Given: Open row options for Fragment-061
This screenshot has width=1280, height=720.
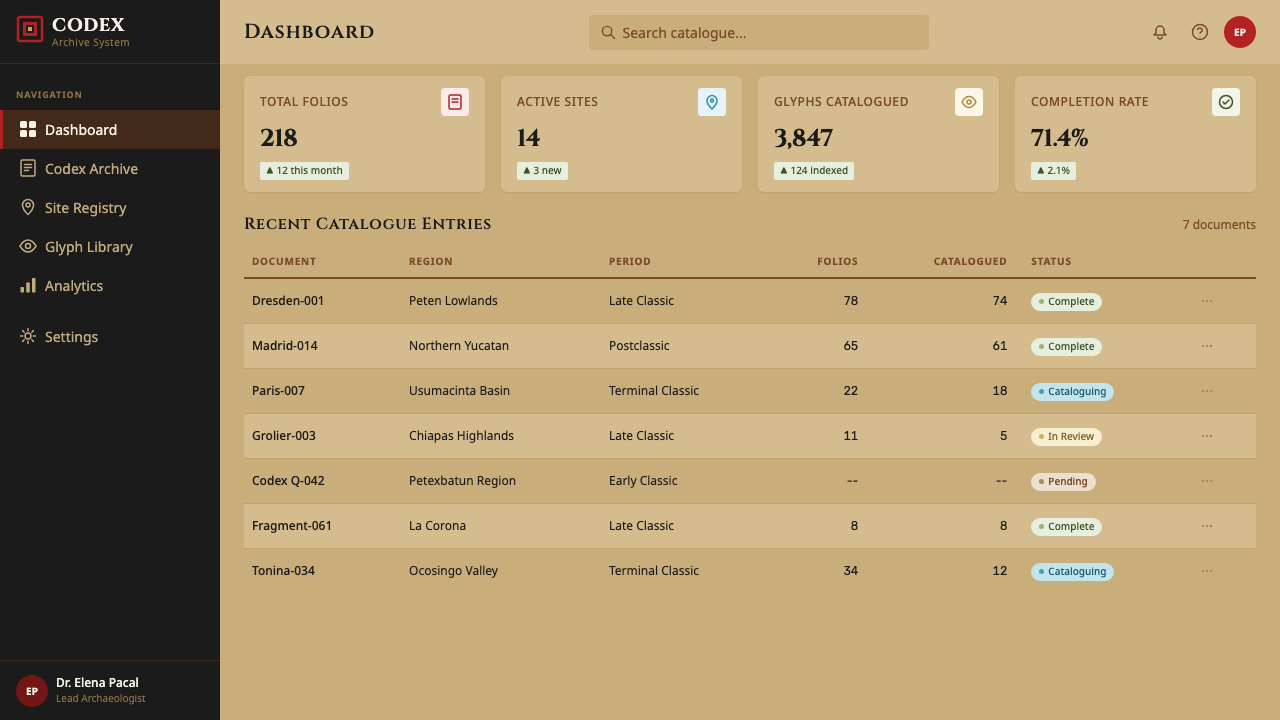Looking at the screenshot, I should click(1207, 526).
